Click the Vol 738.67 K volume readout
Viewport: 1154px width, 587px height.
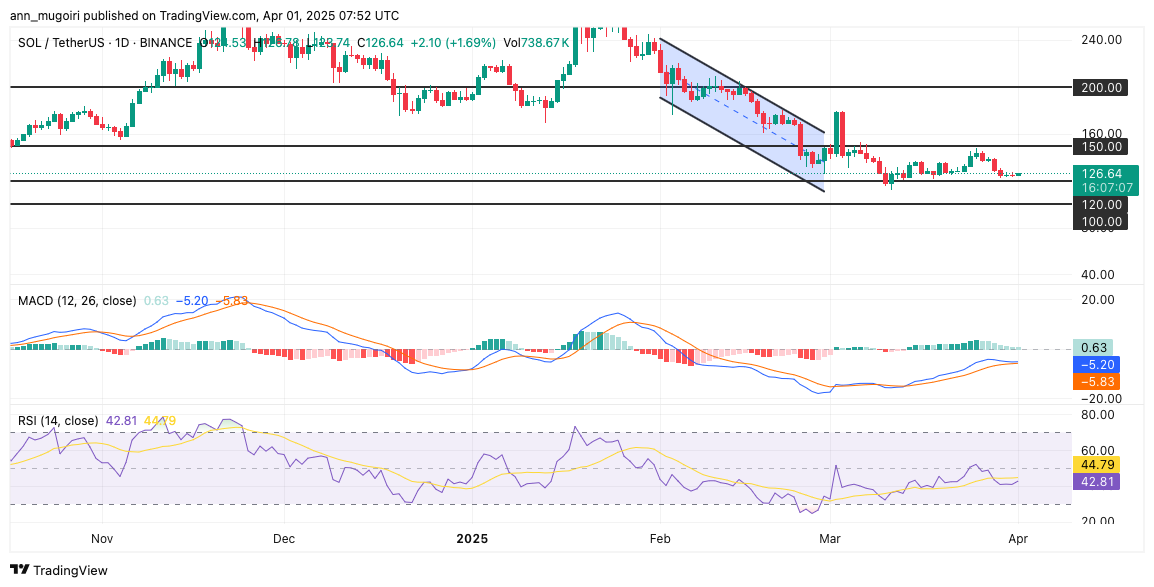(537, 43)
